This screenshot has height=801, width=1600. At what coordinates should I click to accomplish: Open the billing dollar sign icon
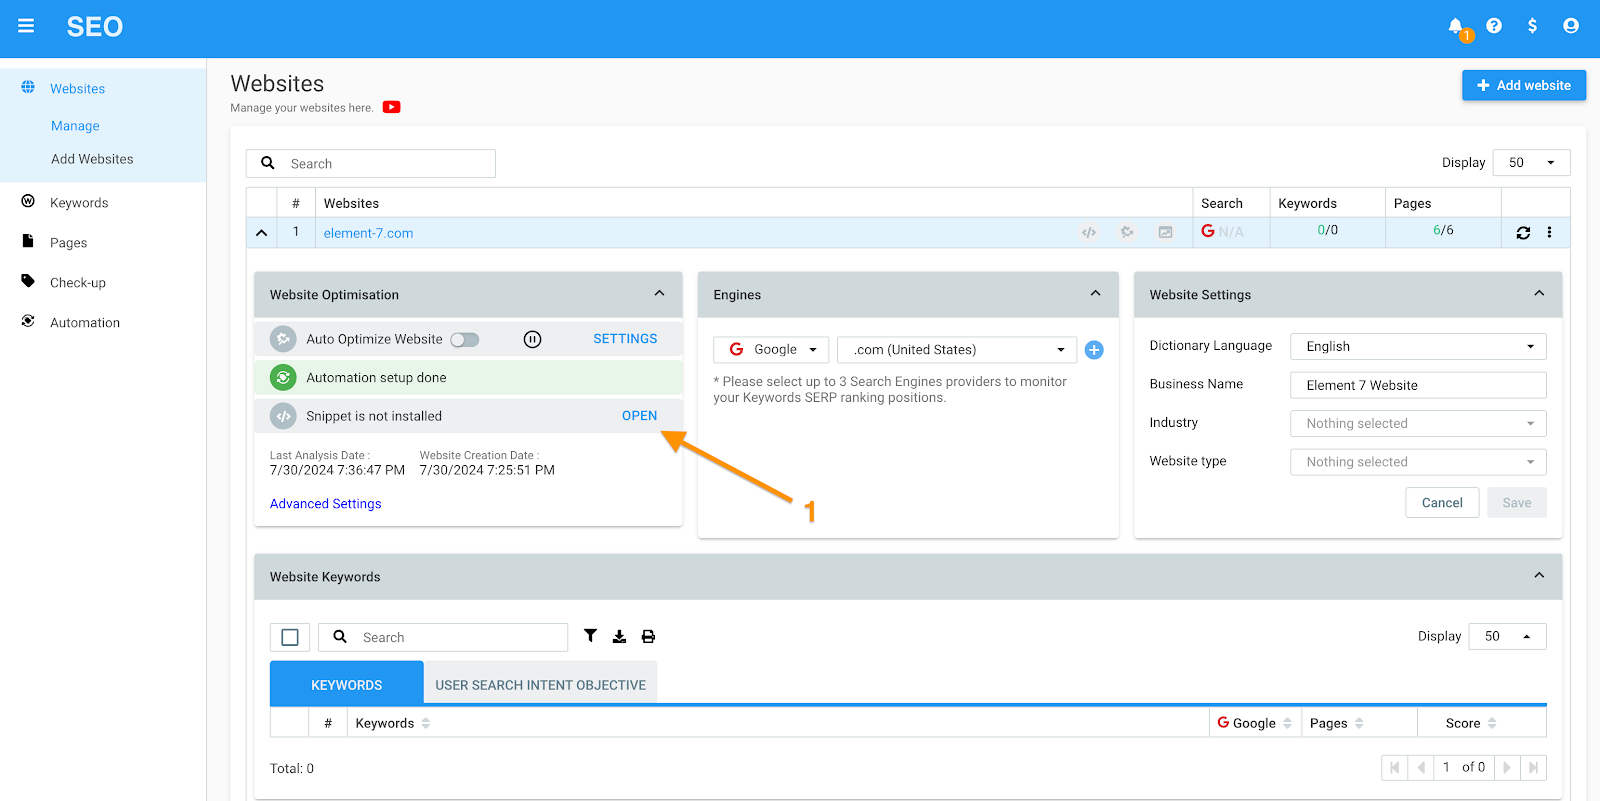coord(1532,26)
